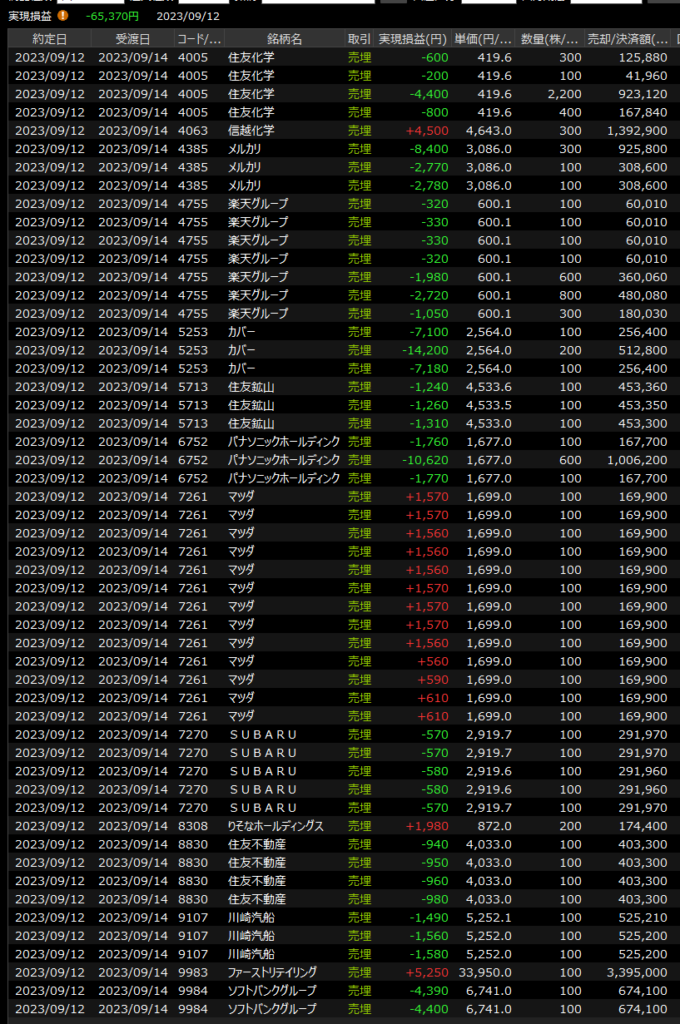The image size is (680, 1024).
Task: Click the -10,620 loss cell for パナソニック
Action: pos(421,460)
